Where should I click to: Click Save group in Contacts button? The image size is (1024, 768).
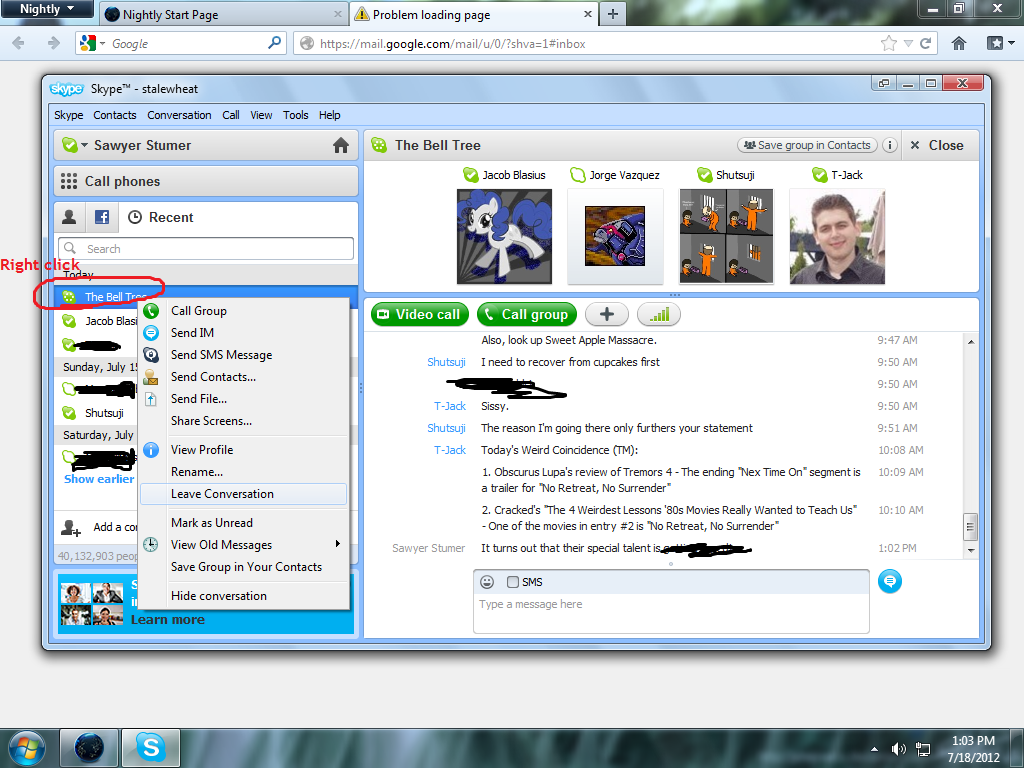tap(807, 145)
